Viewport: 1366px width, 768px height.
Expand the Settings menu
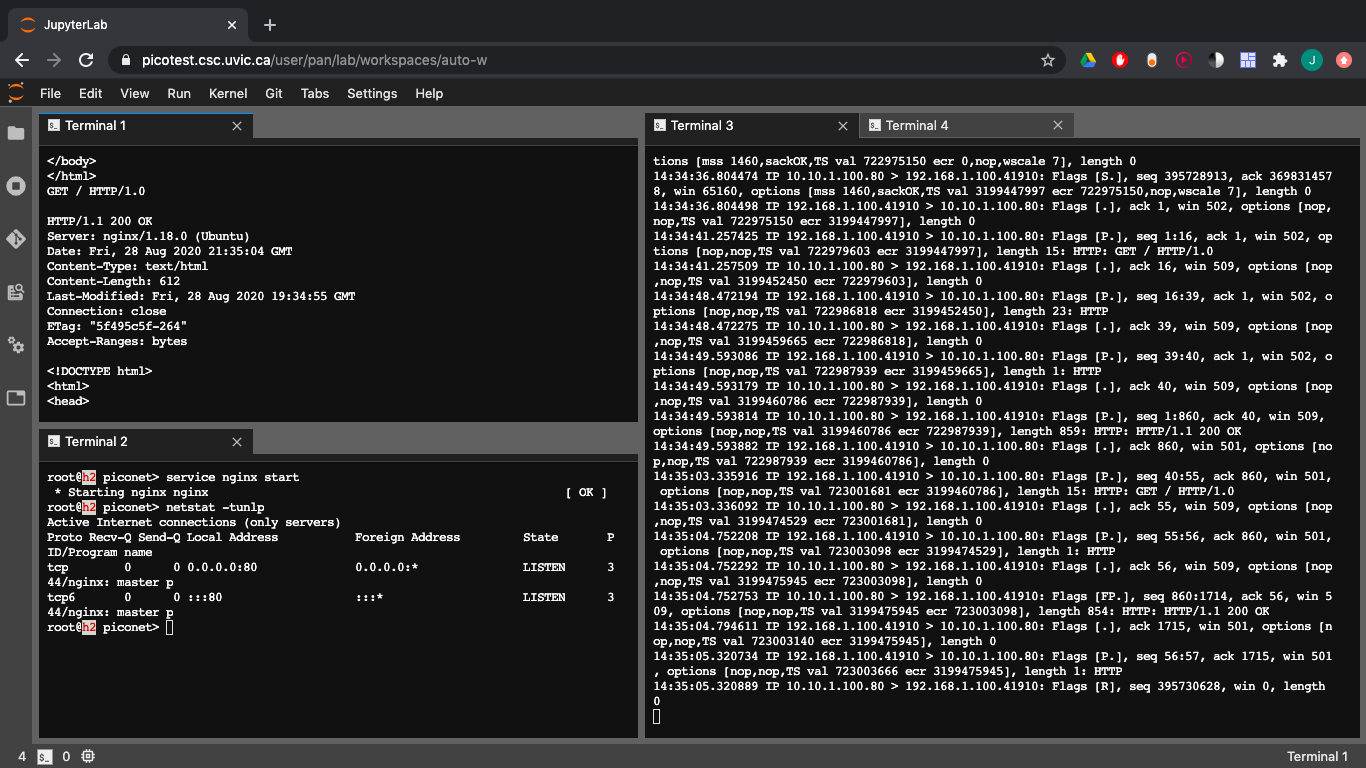(372, 93)
